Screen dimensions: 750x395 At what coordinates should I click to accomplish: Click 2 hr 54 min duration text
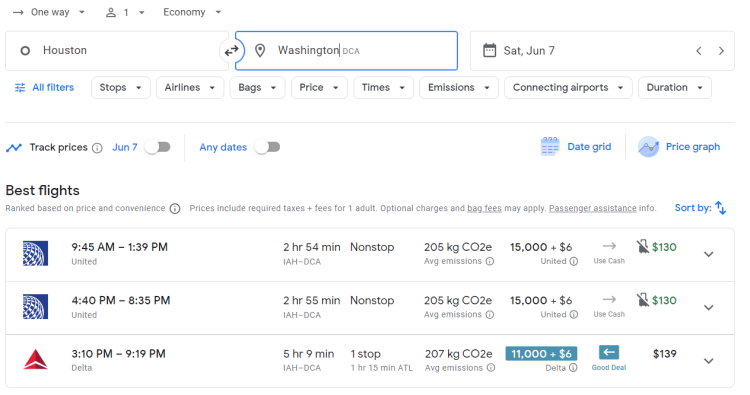[x=311, y=247]
